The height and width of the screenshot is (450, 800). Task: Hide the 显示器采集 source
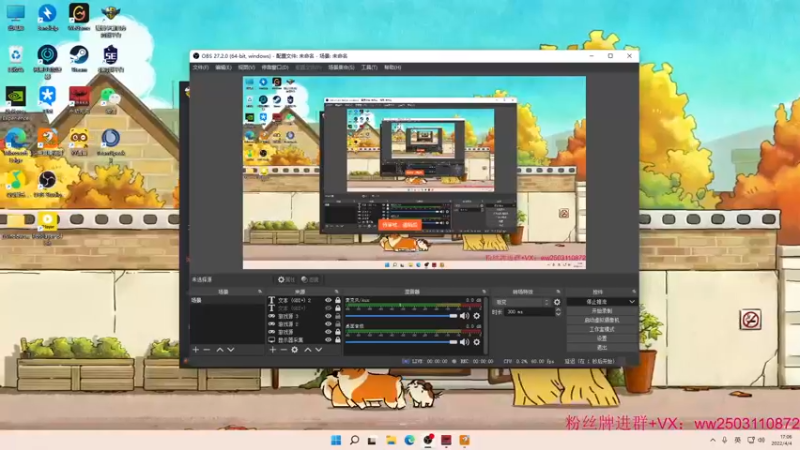pyautogui.click(x=328, y=340)
